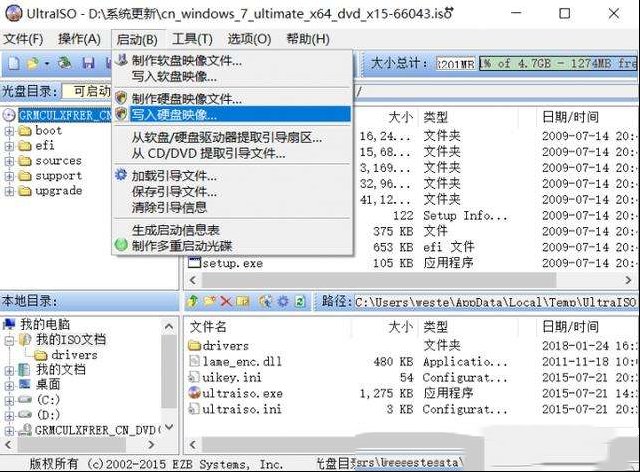Click the New file toolbar icon
This screenshot has width=640, height=472.
click(13, 63)
